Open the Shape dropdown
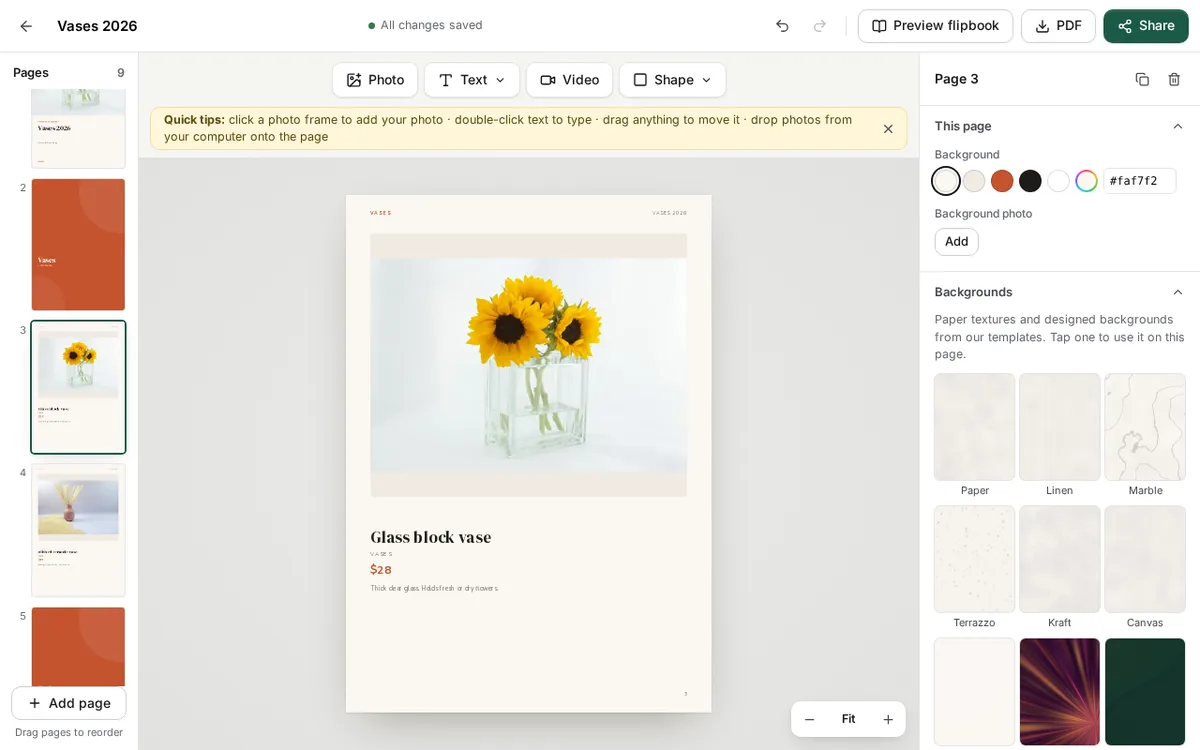This screenshot has height=750, width=1200. [672, 80]
